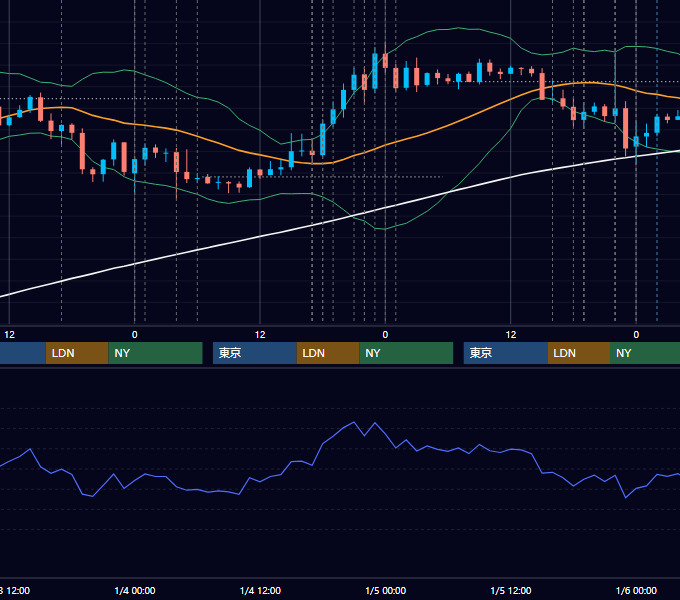Click hour label 0 above 1/6 00:00
The height and width of the screenshot is (600, 680).
coord(636,335)
